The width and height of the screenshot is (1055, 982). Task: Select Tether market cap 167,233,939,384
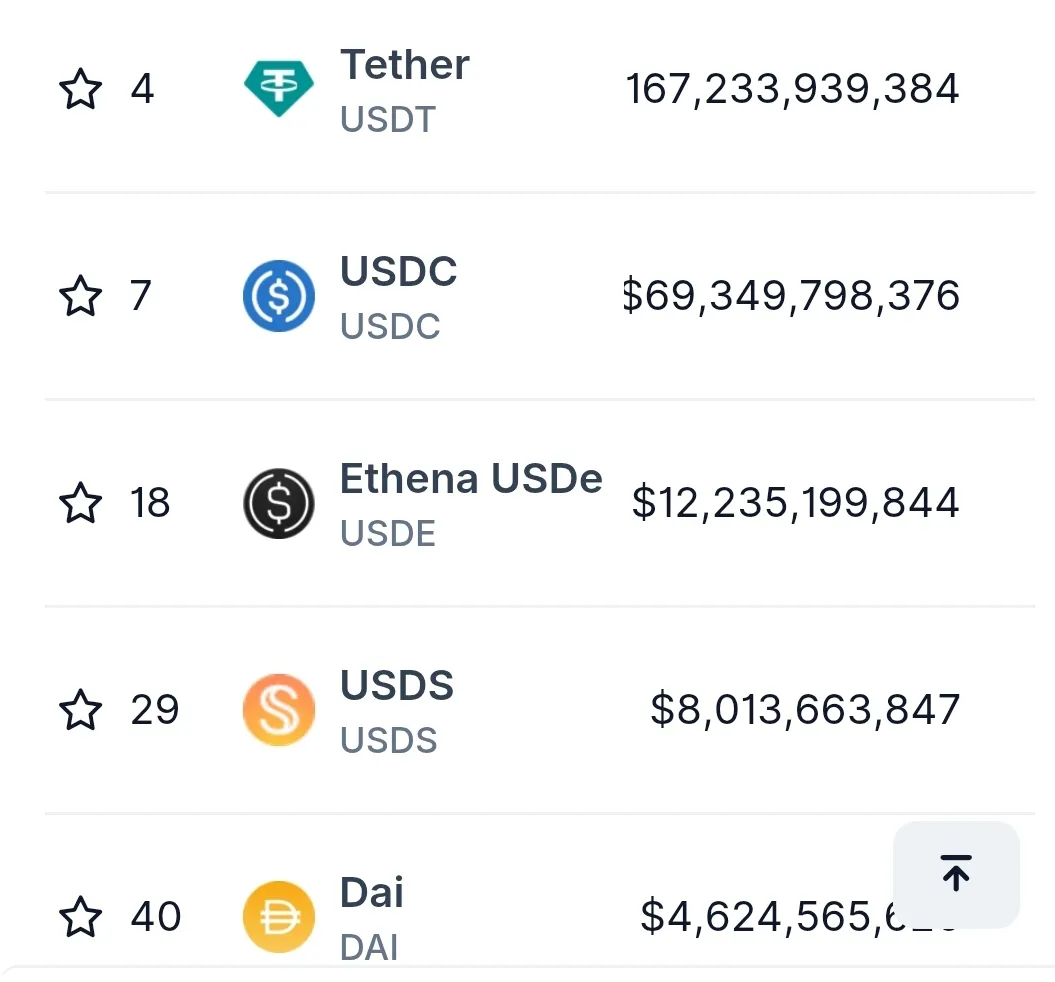point(792,90)
